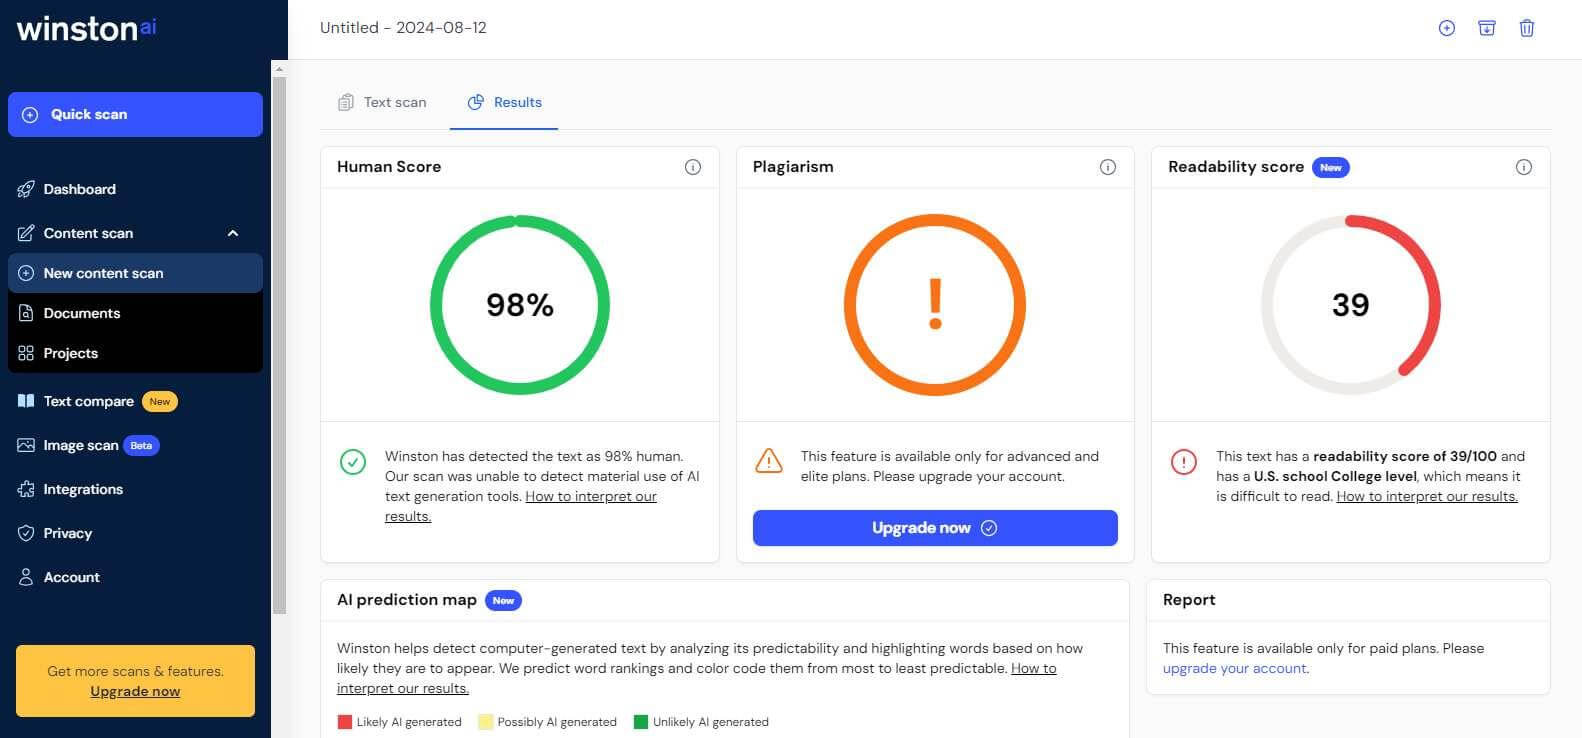Click the Dashboard rocket icon
The width and height of the screenshot is (1582, 738).
click(26, 189)
